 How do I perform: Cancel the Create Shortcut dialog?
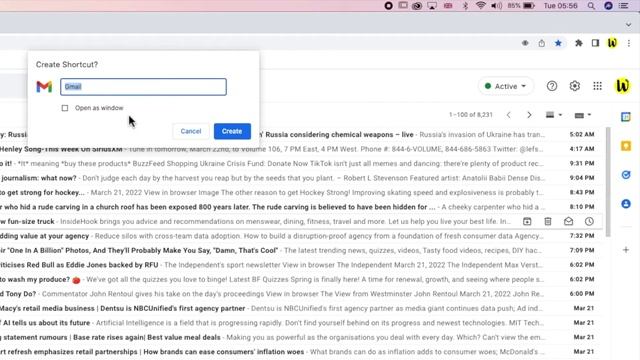191,131
